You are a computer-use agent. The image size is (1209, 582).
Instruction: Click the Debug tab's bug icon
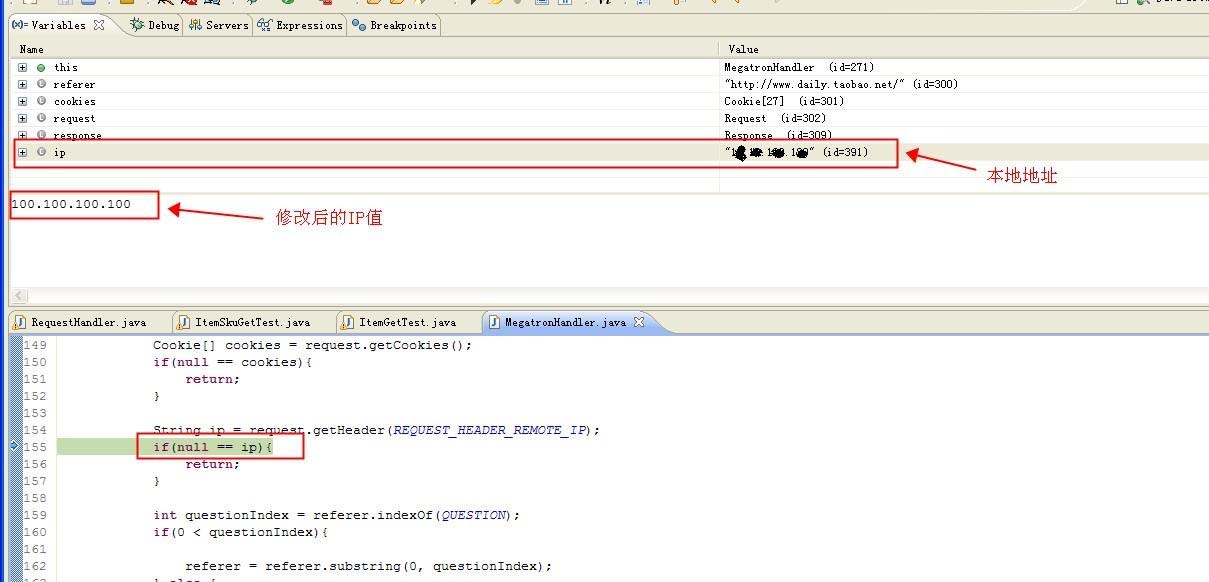click(x=137, y=25)
